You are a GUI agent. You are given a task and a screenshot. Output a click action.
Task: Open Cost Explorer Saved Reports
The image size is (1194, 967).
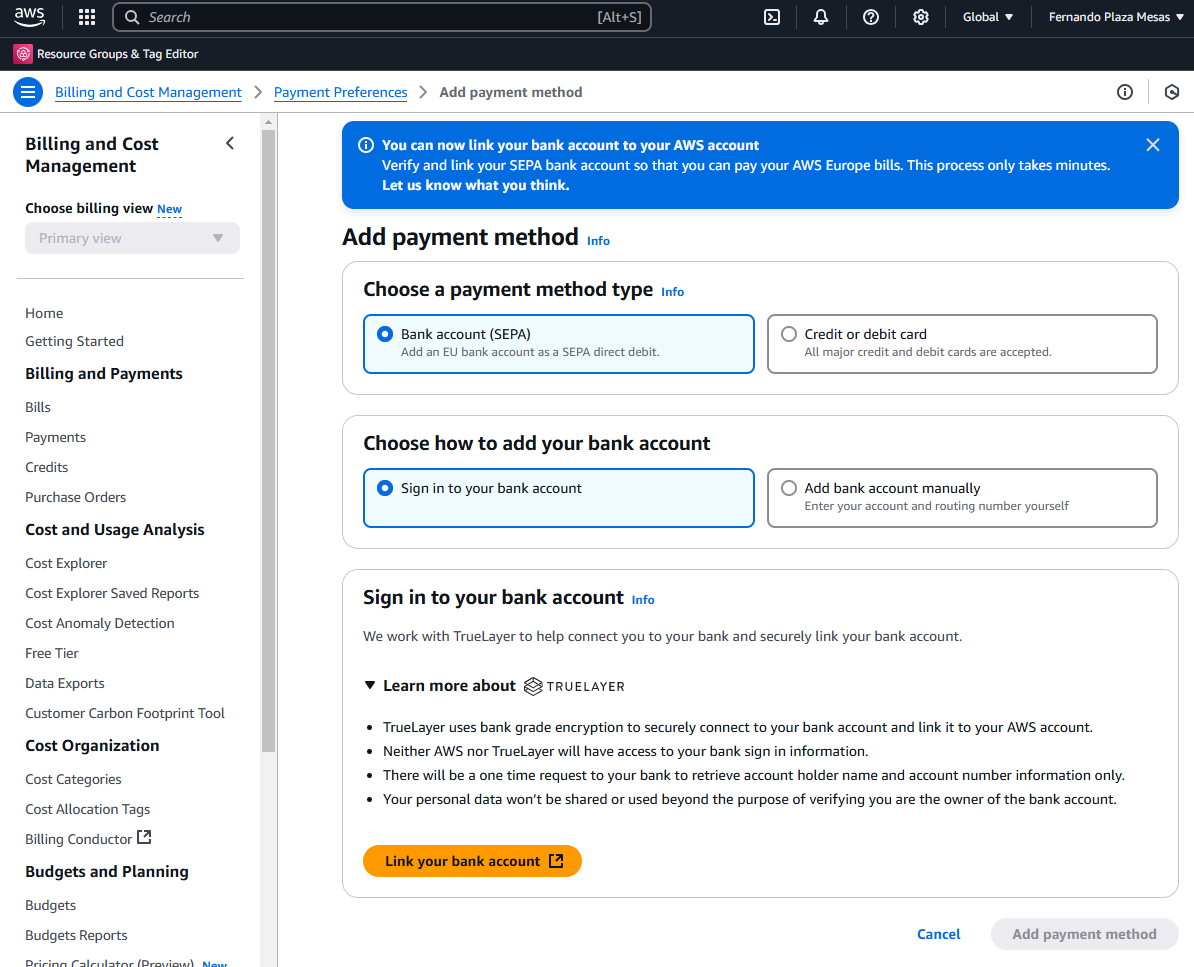pyautogui.click(x=112, y=593)
